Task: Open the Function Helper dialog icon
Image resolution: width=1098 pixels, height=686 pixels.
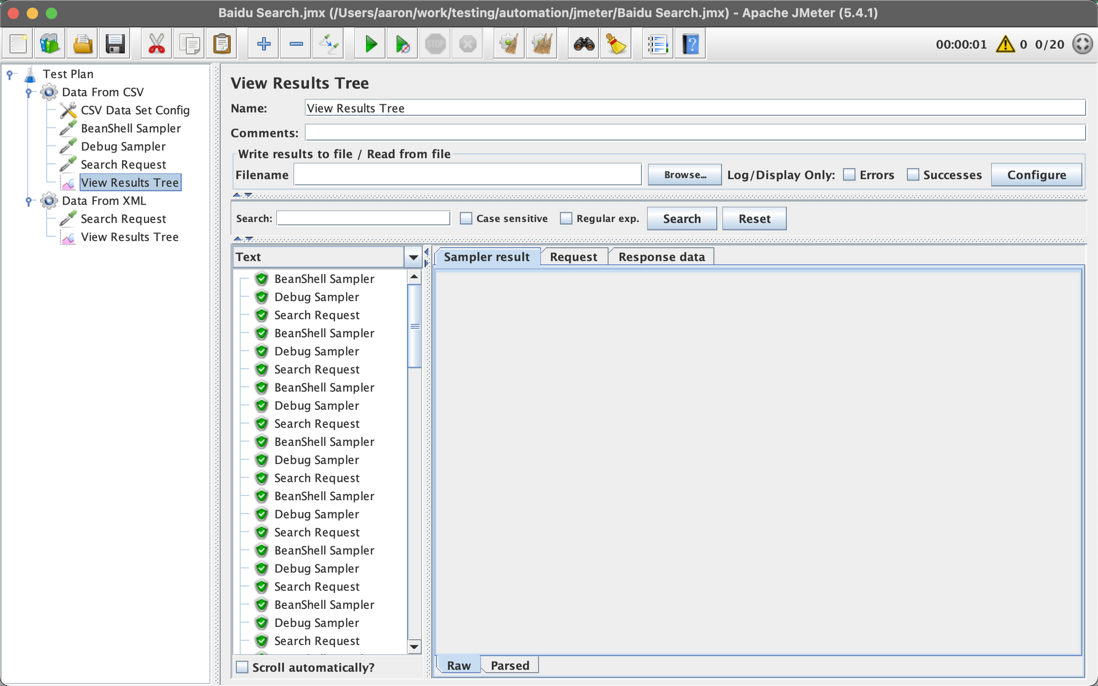Action: 658,44
